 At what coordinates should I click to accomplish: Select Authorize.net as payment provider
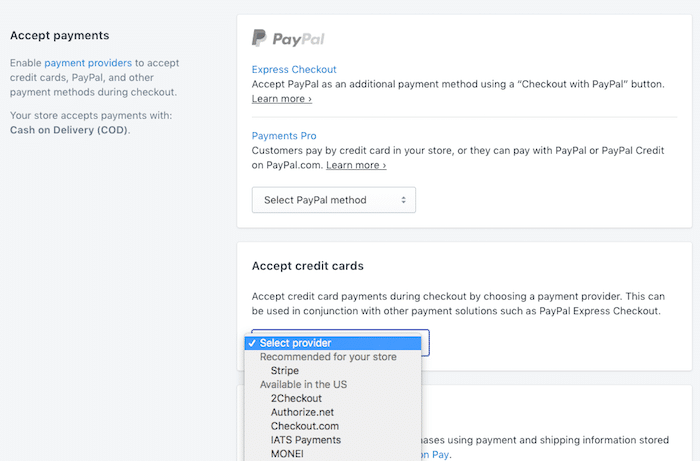click(x=301, y=412)
